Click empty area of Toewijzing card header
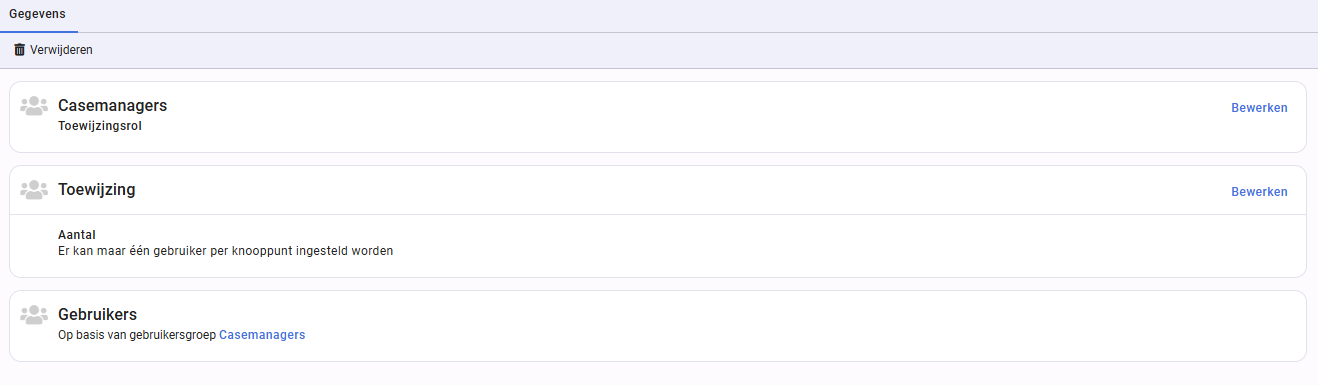Viewport: 1318px width, 385px height. [x=680, y=190]
